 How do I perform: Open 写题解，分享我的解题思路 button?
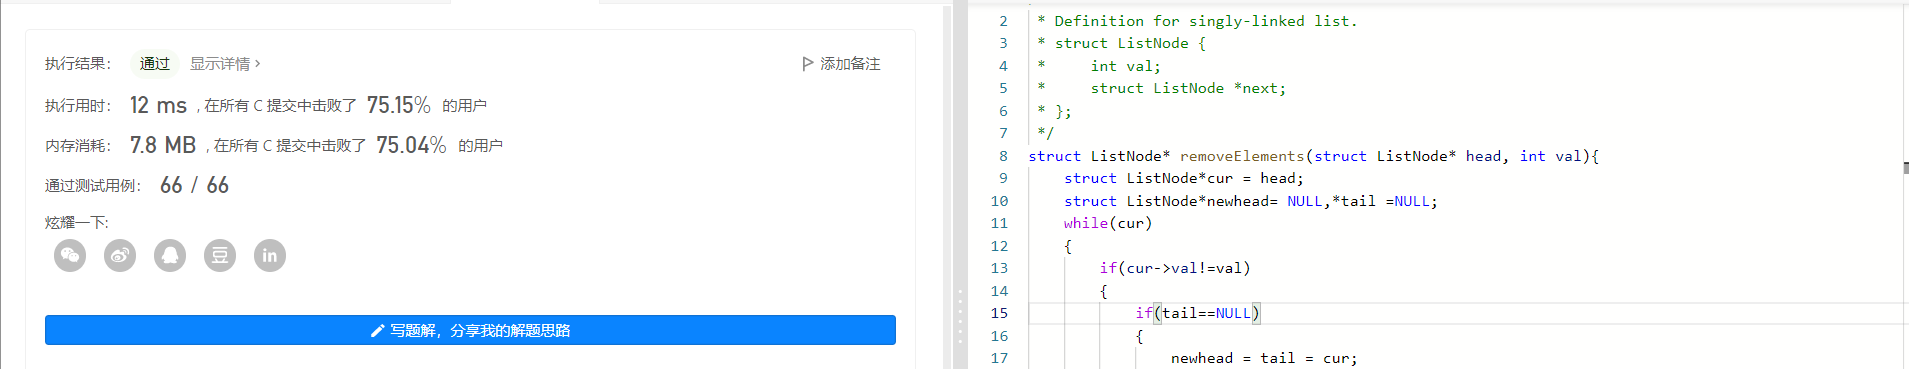[470, 330]
